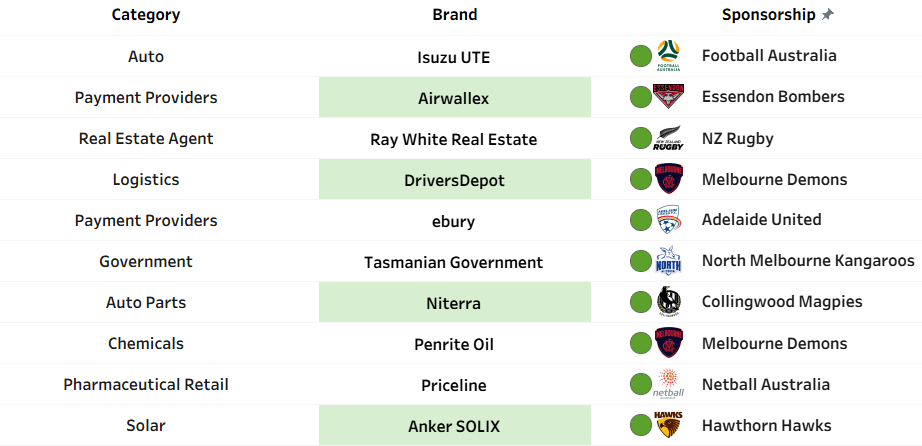Select the Collingwood Magpies logo
Viewport: 922px width, 446px height.
[669, 302]
